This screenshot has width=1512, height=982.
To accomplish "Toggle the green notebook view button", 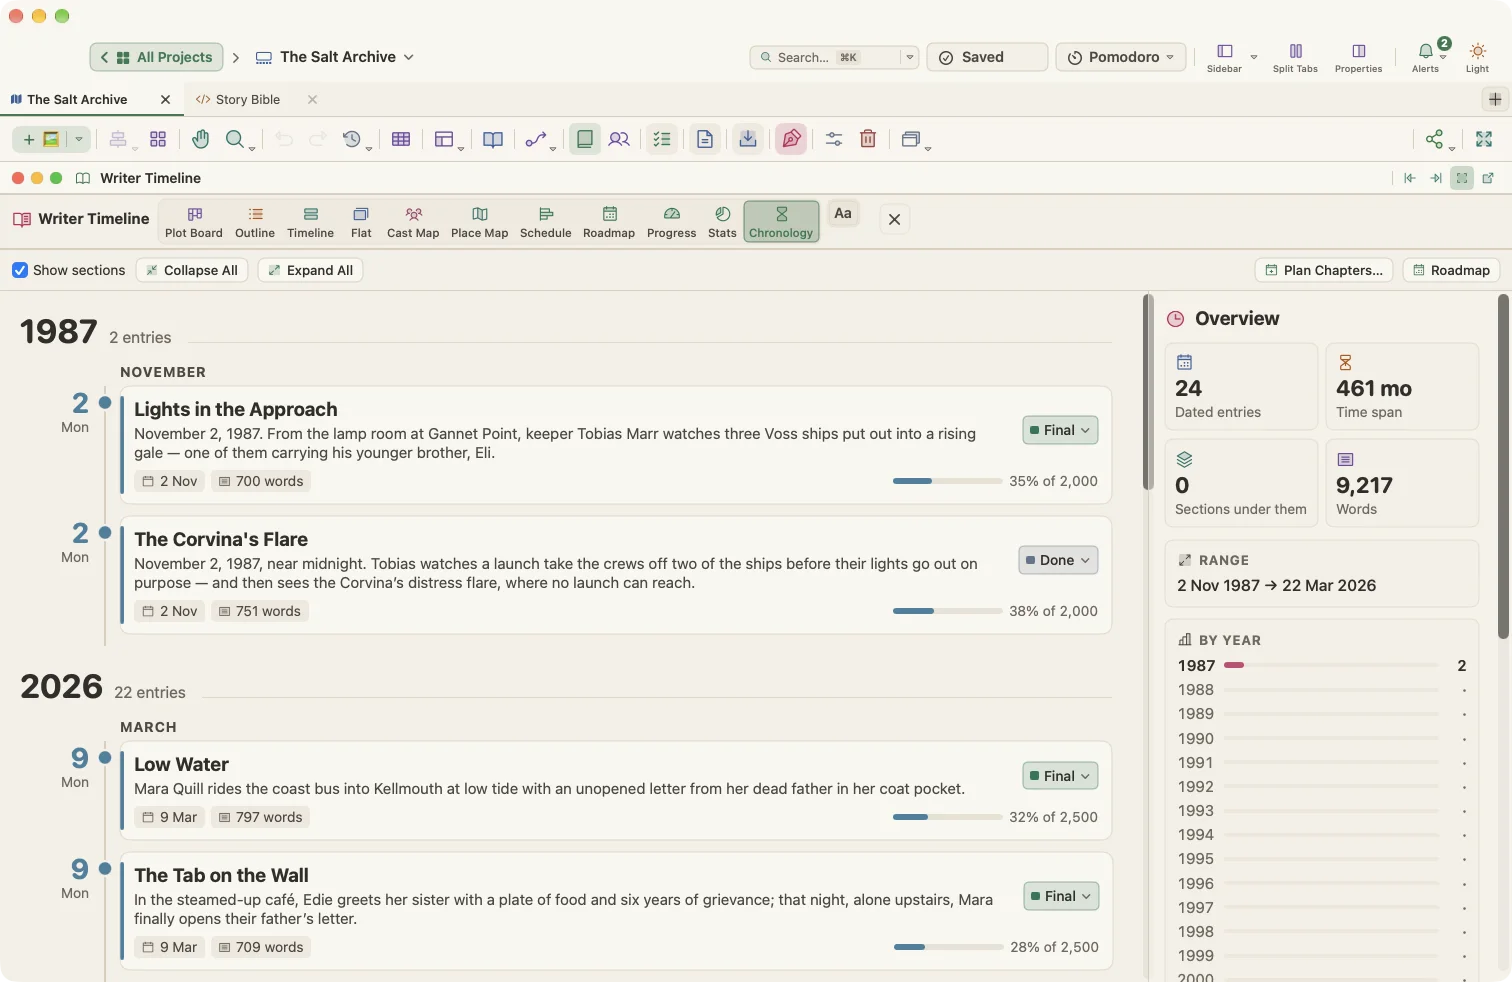I will (585, 139).
